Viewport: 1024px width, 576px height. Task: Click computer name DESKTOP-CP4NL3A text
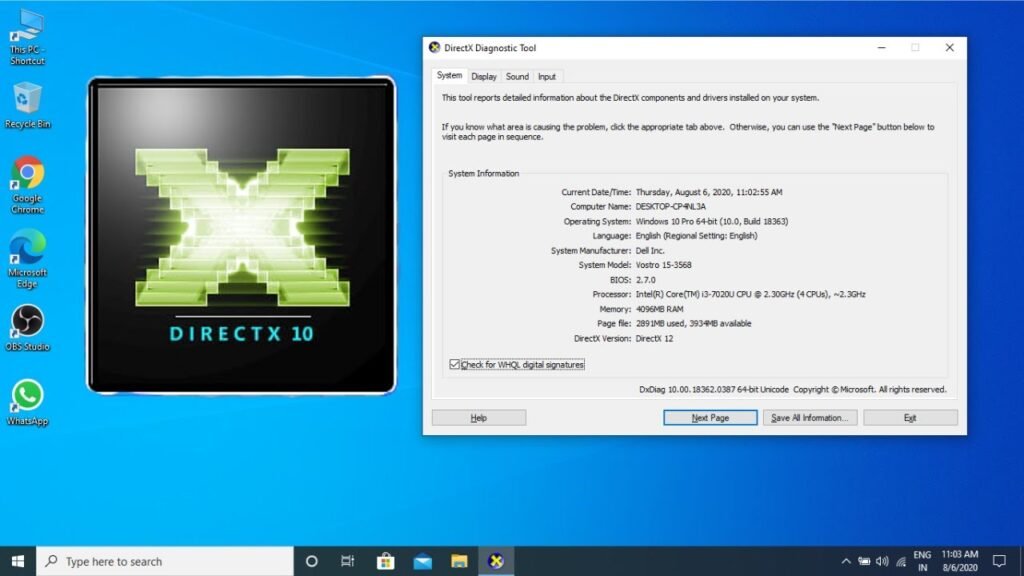point(671,206)
